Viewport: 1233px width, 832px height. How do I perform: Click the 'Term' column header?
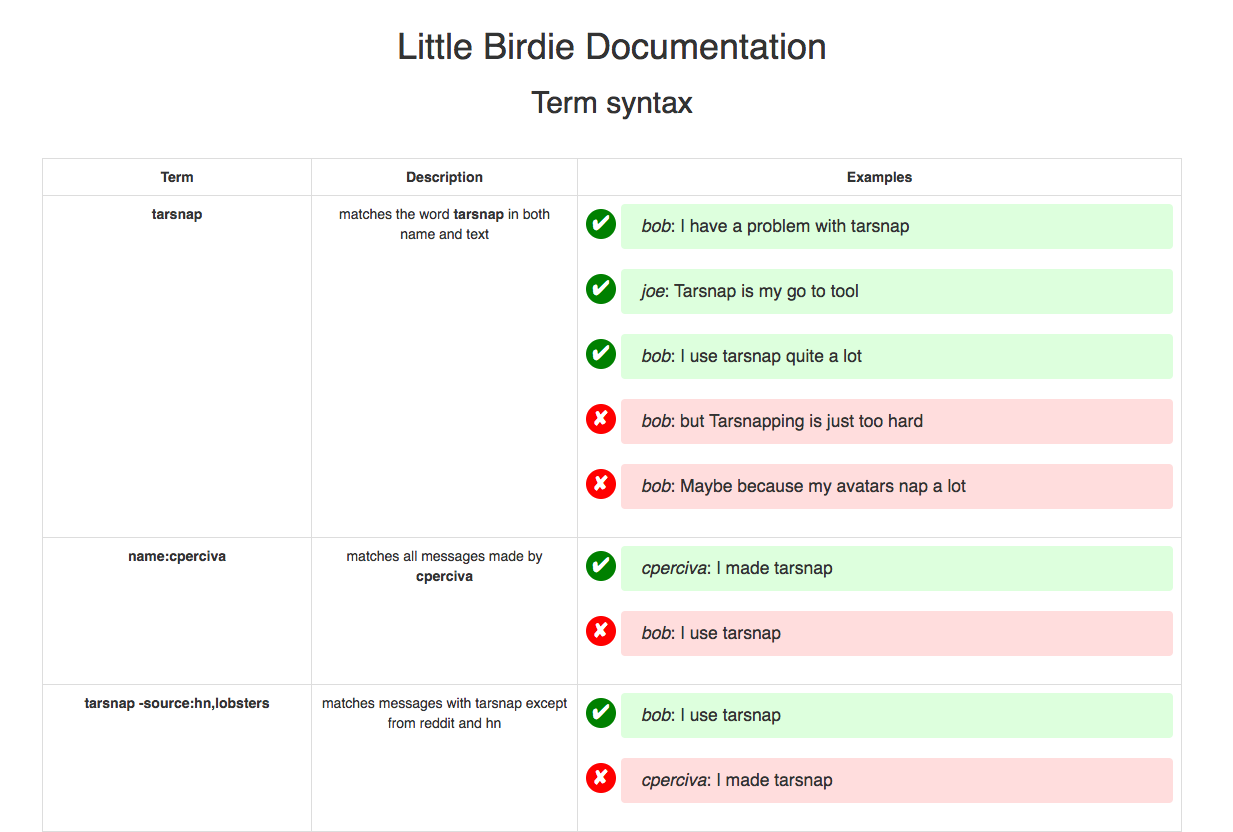[x=177, y=177]
